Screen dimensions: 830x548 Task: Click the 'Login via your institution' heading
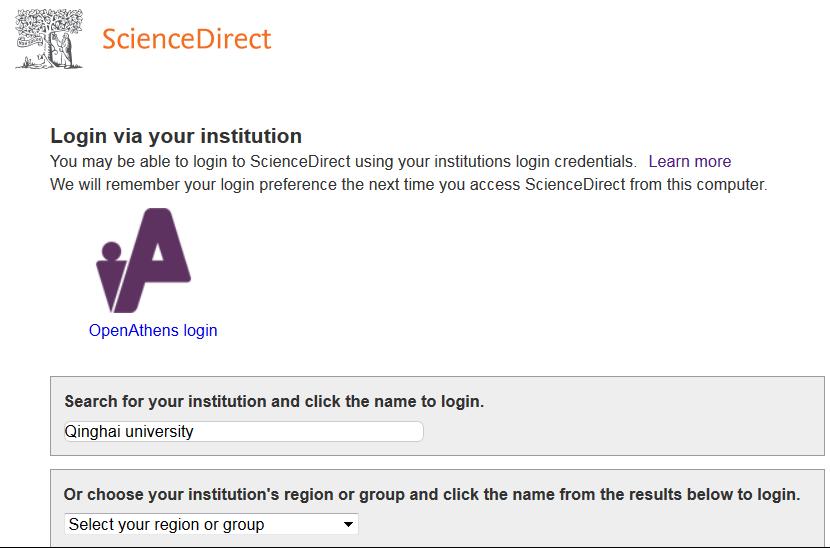pos(176,136)
